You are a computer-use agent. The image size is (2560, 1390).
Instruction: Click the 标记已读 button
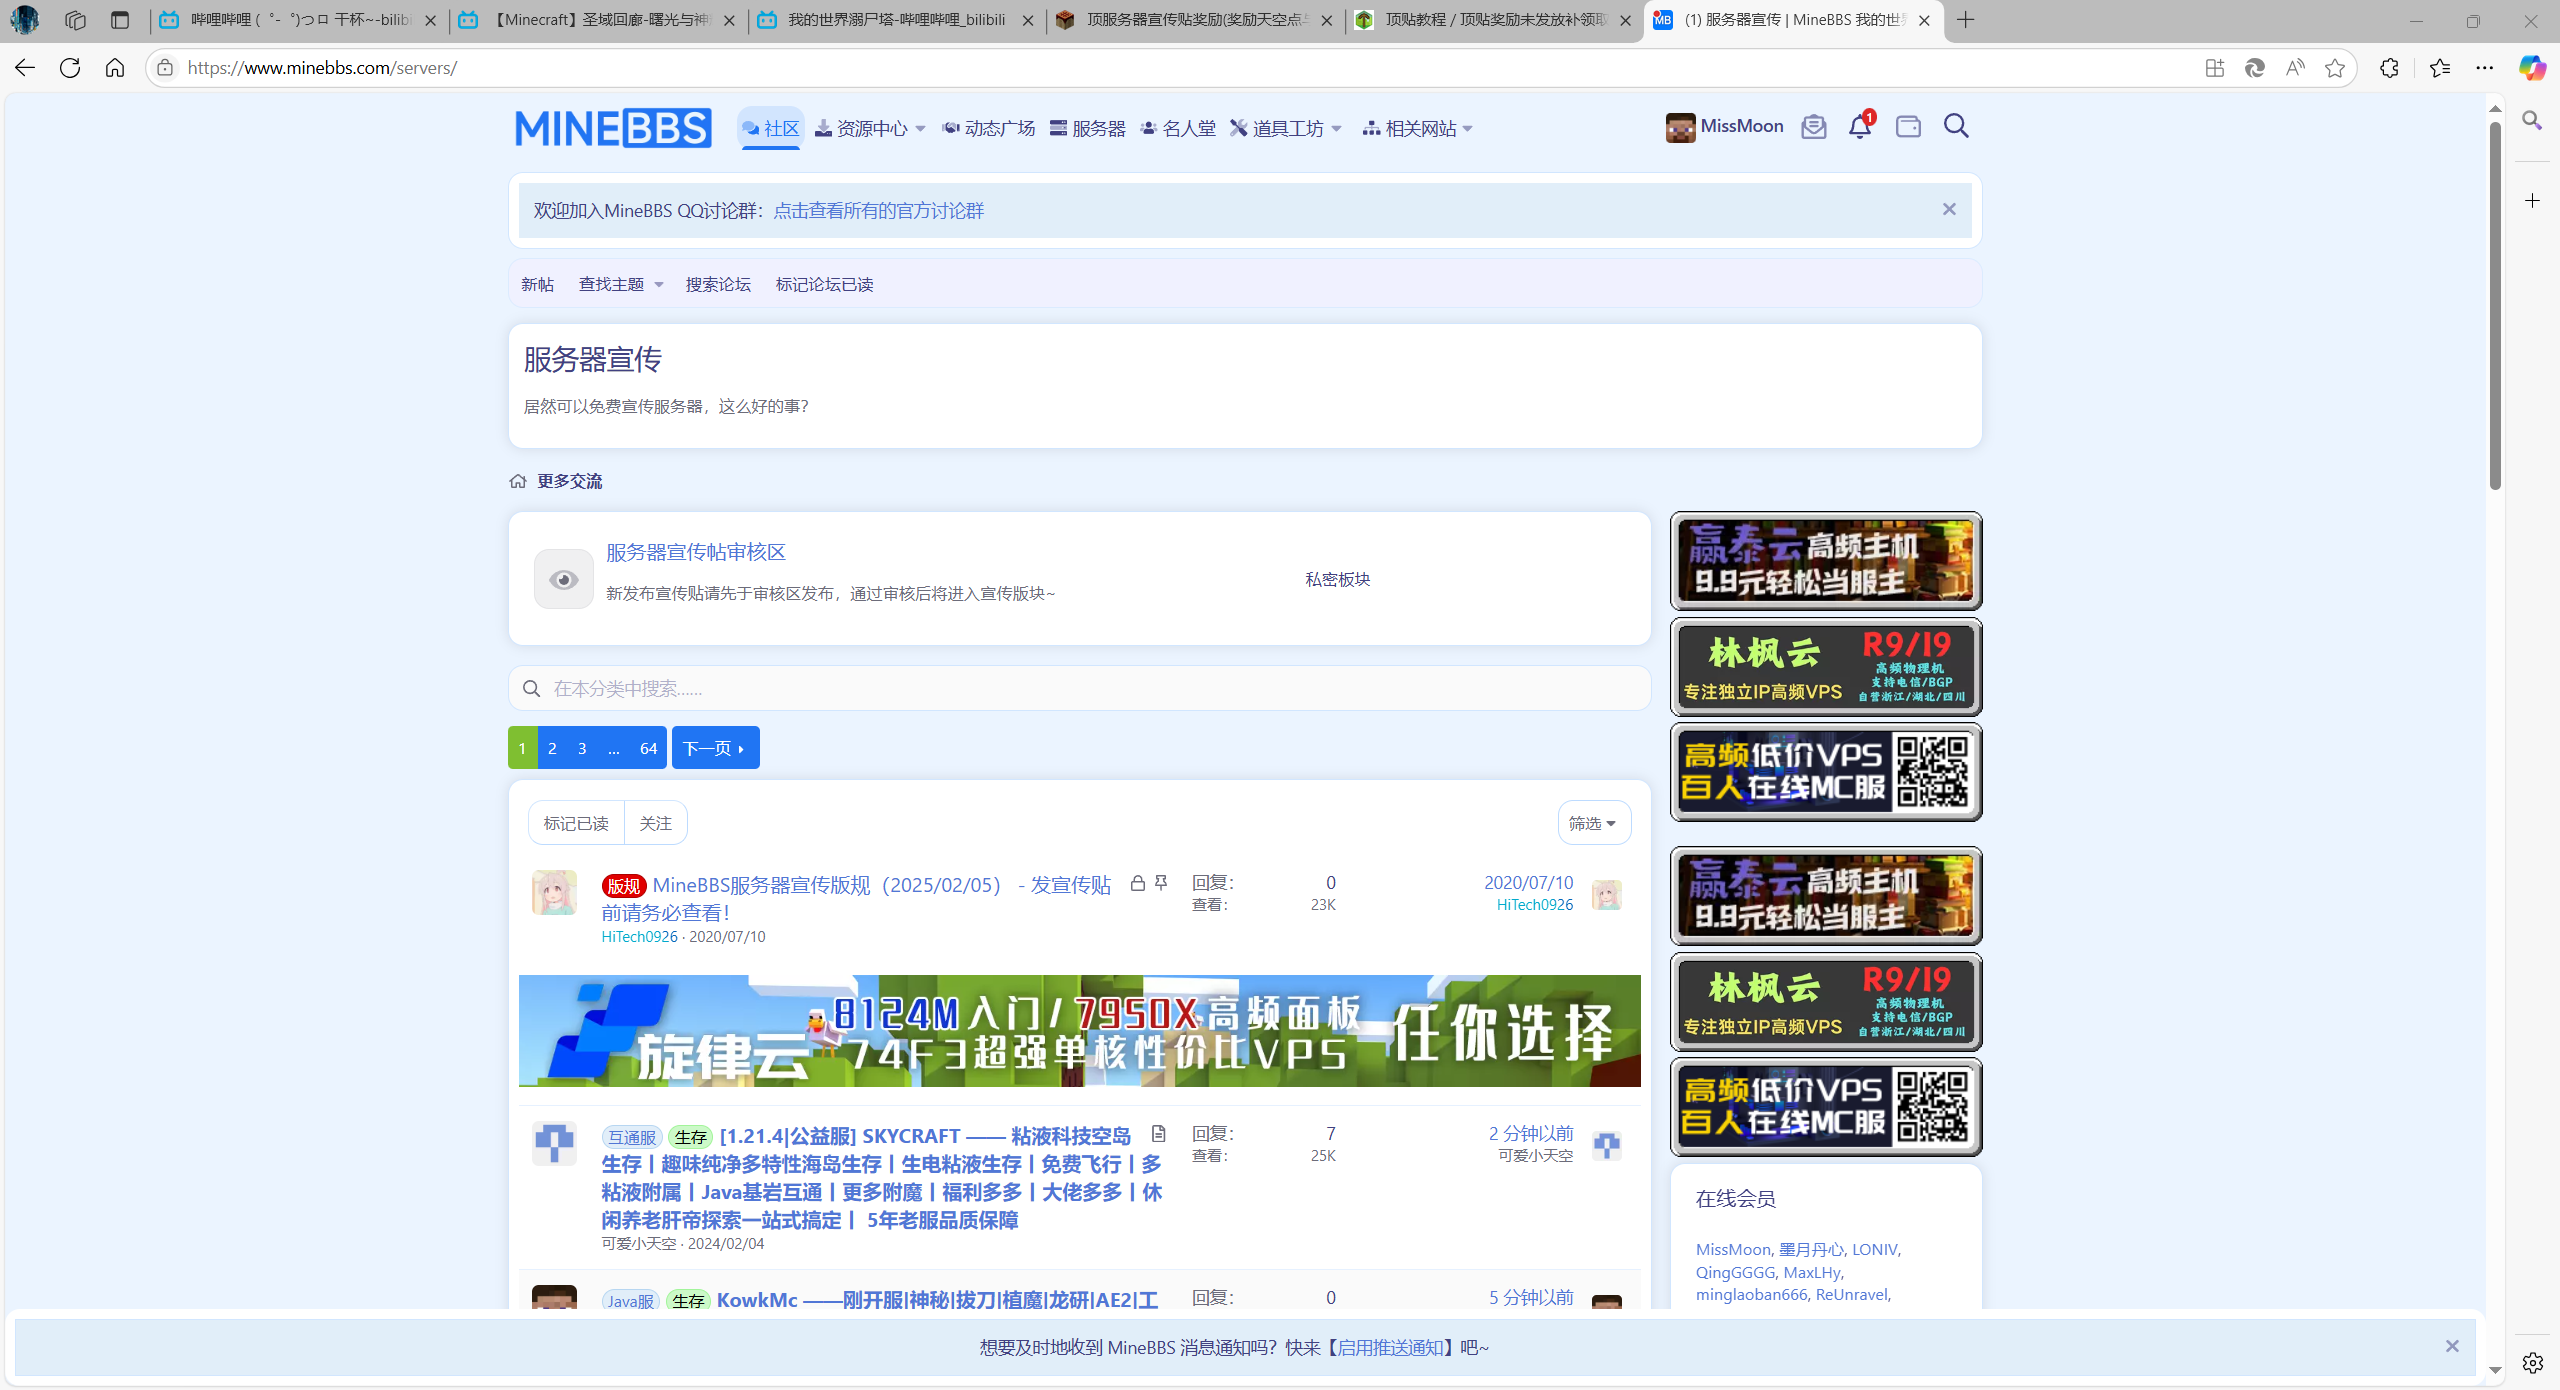tap(576, 823)
